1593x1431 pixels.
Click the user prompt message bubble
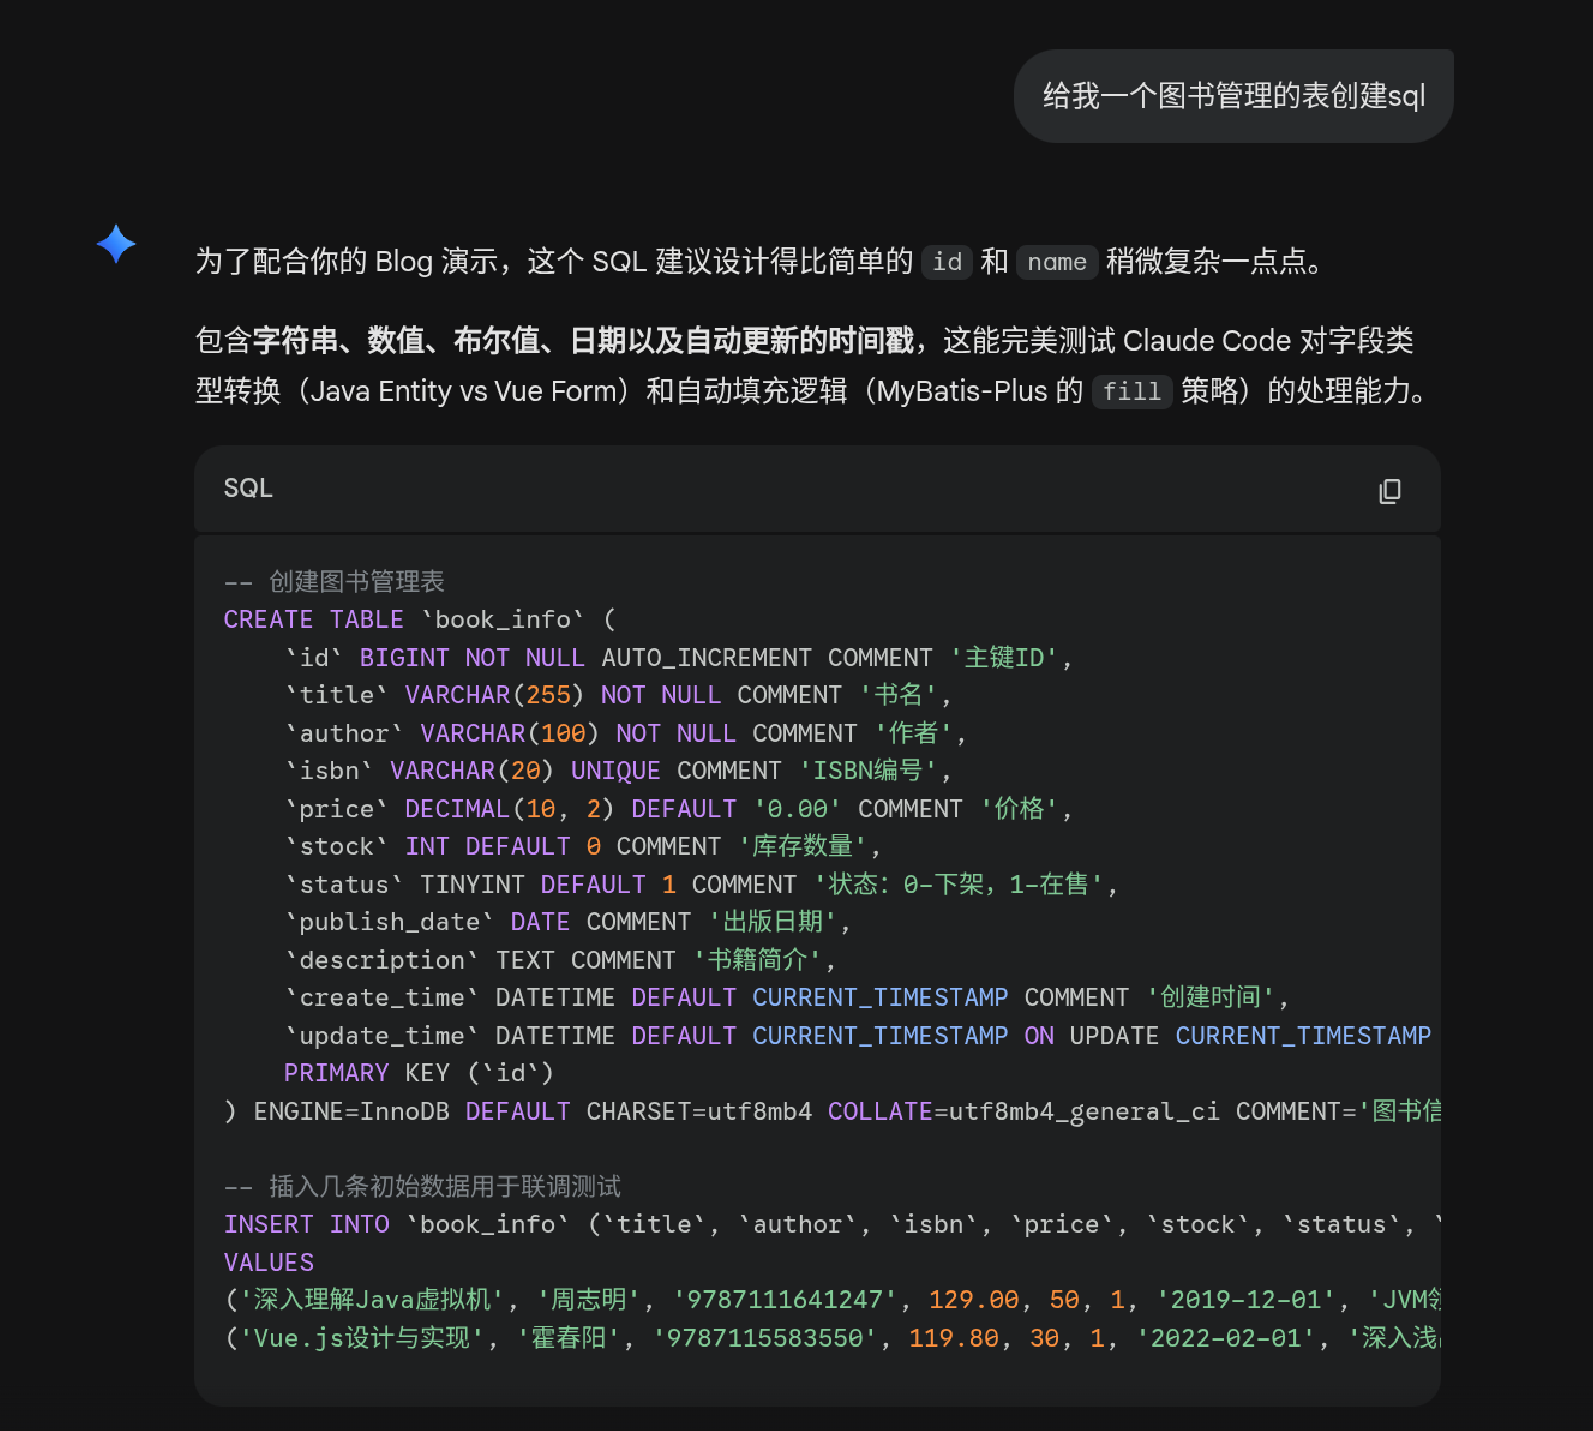(x=1233, y=96)
